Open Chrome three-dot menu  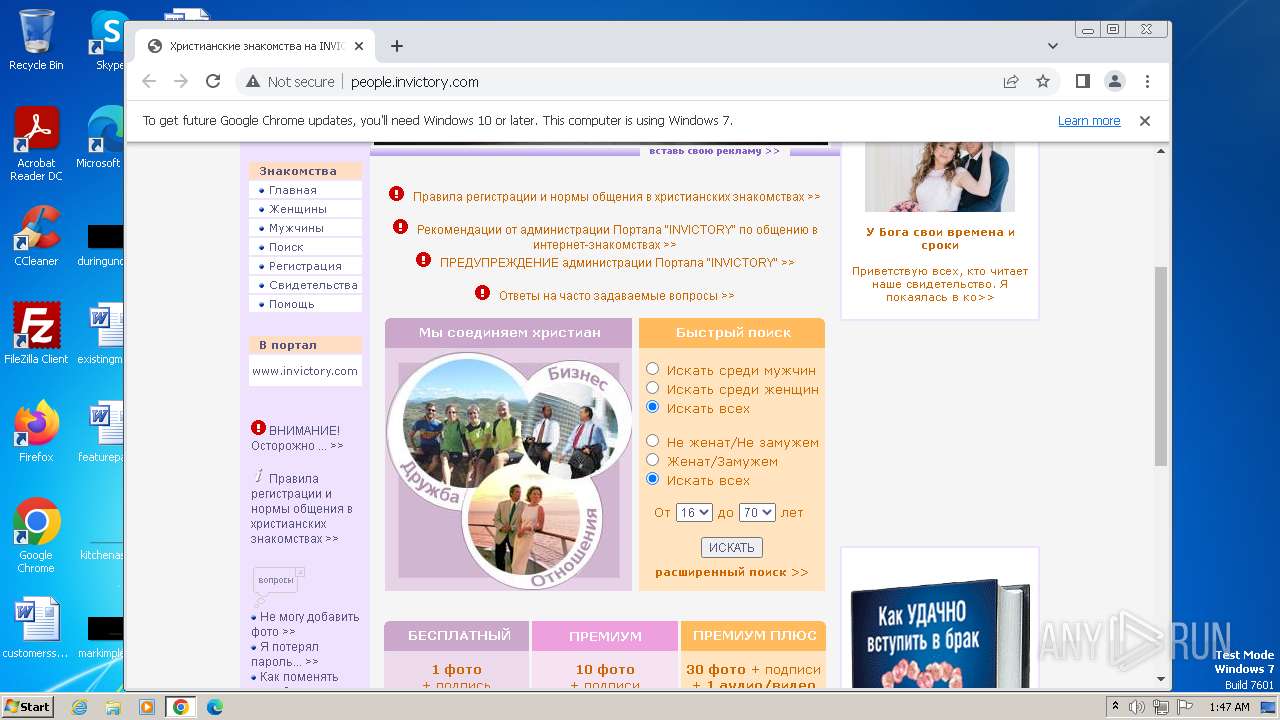click(1148, 82)
